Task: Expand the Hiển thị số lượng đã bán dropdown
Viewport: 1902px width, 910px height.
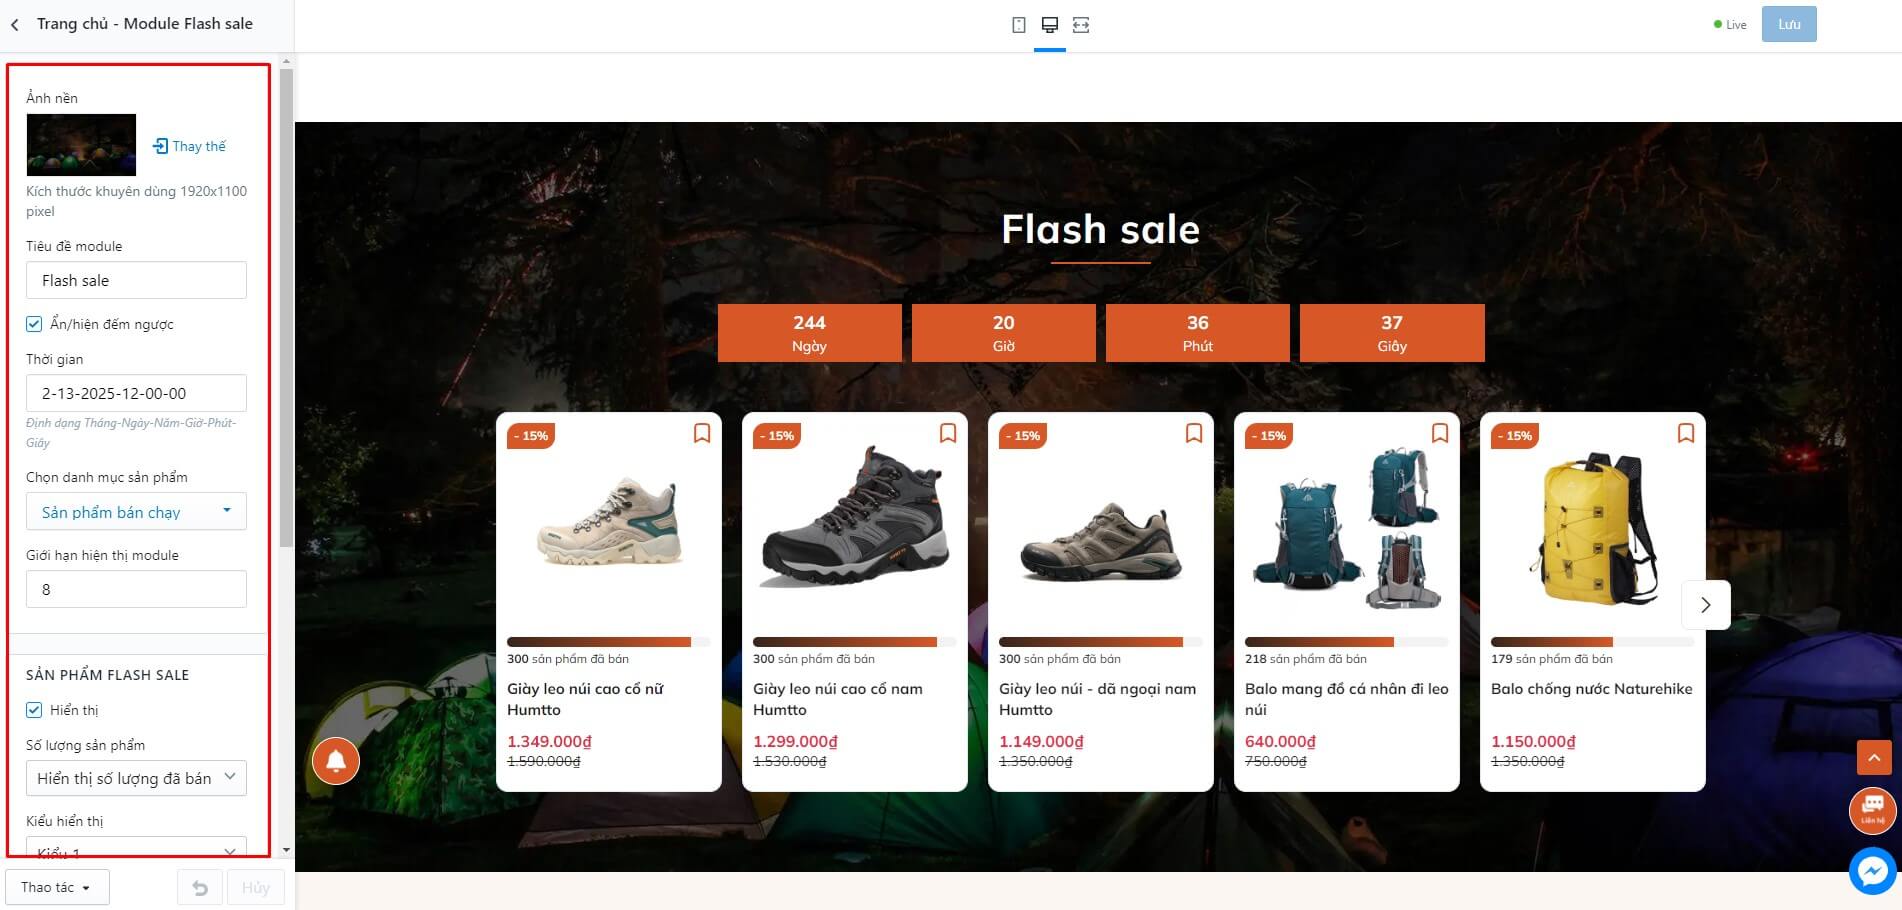Action: pos(136,778)
